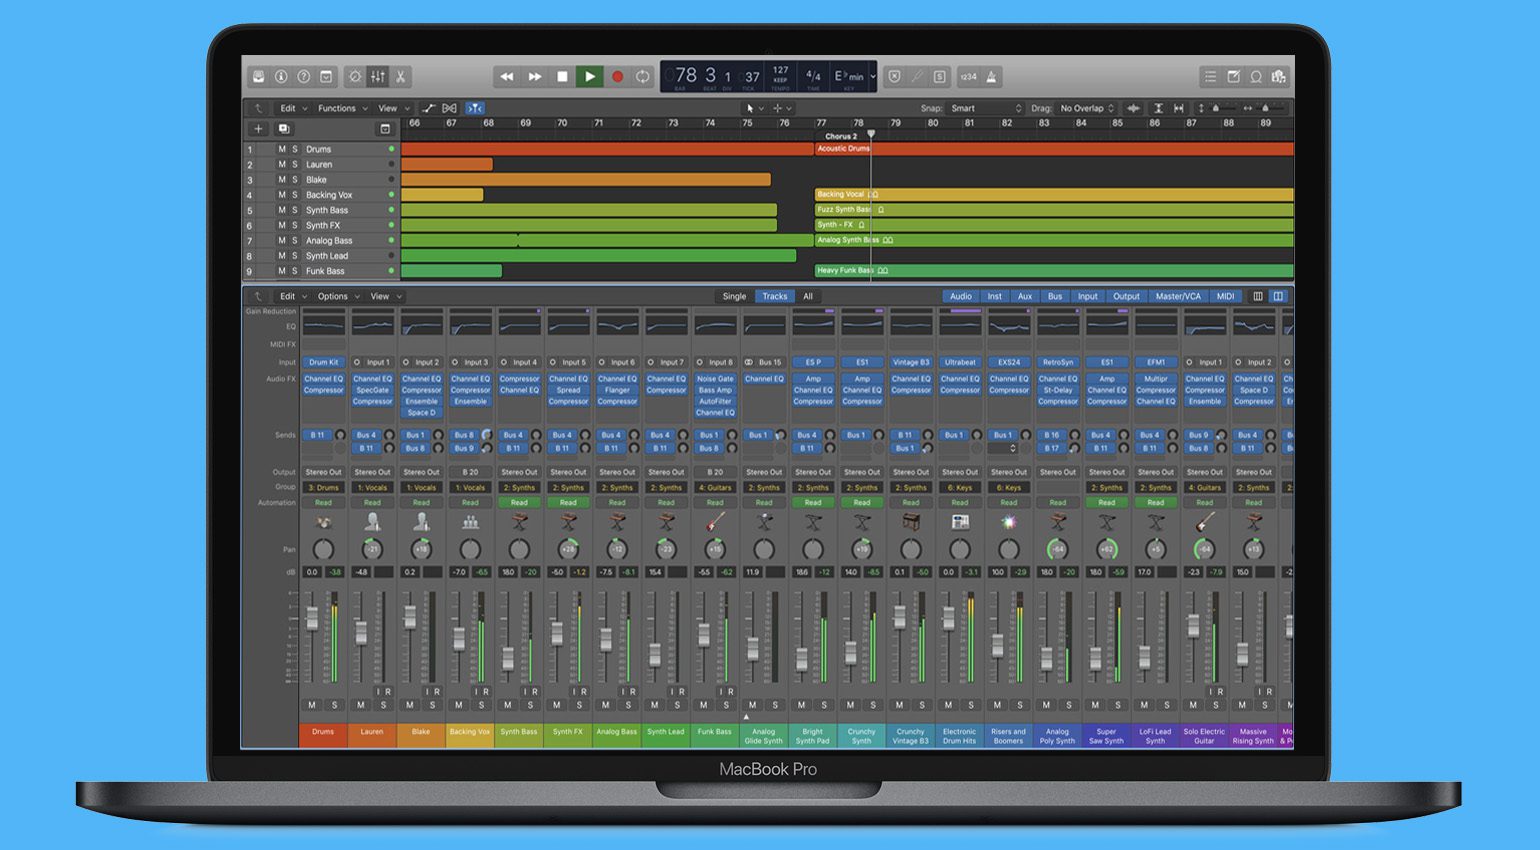This screenshot has width=1540, height=850.
Task: Toggle the Cycle mode button
Action: coord(642,77)
